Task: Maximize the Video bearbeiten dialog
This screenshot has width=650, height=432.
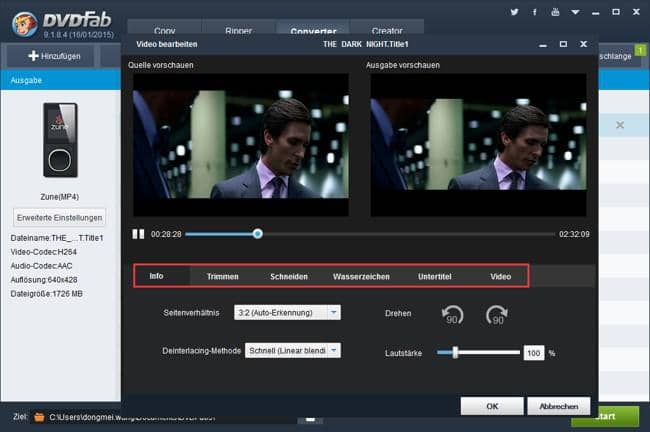Action: click(563, 44)
